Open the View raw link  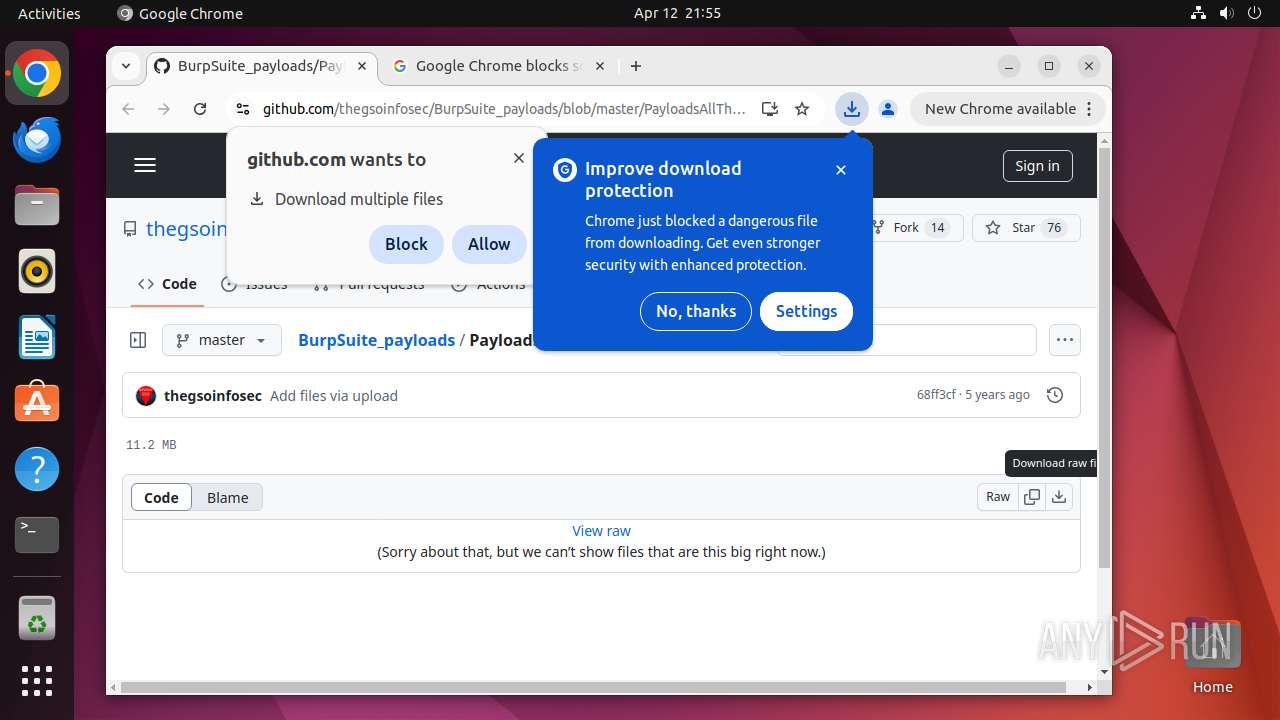(601, 531)
